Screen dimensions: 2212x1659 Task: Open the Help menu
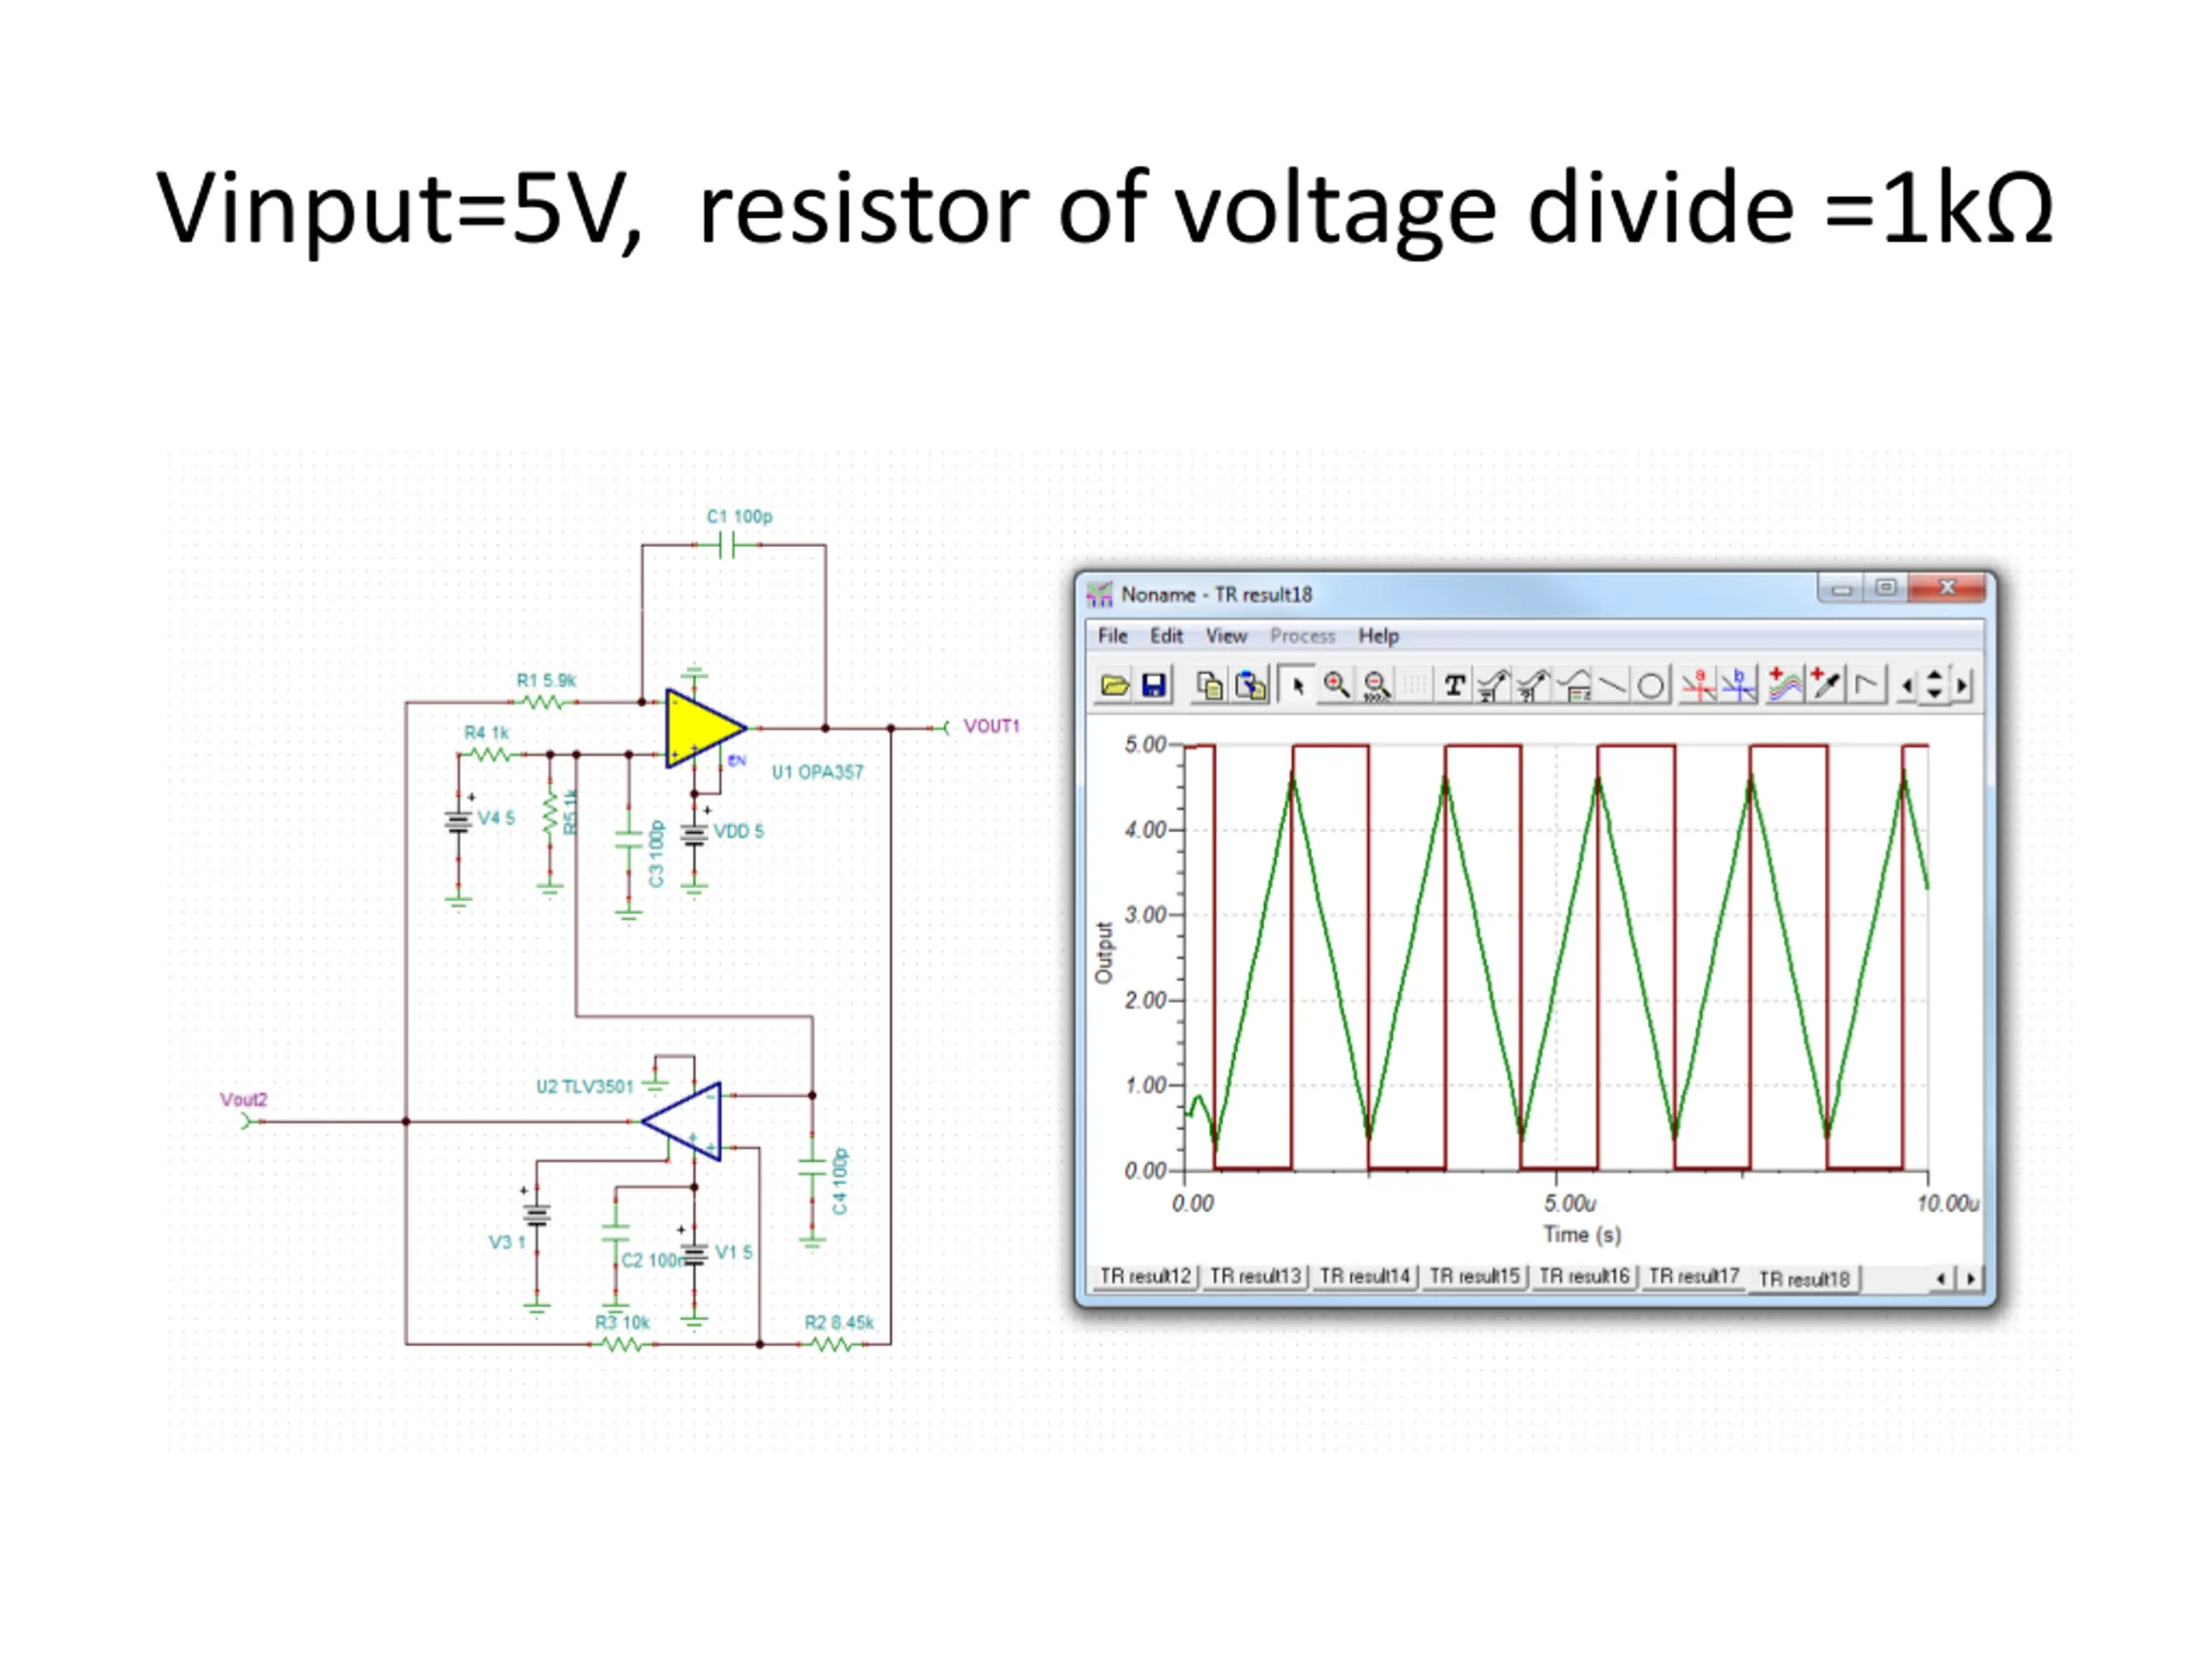click(1378, 636)
